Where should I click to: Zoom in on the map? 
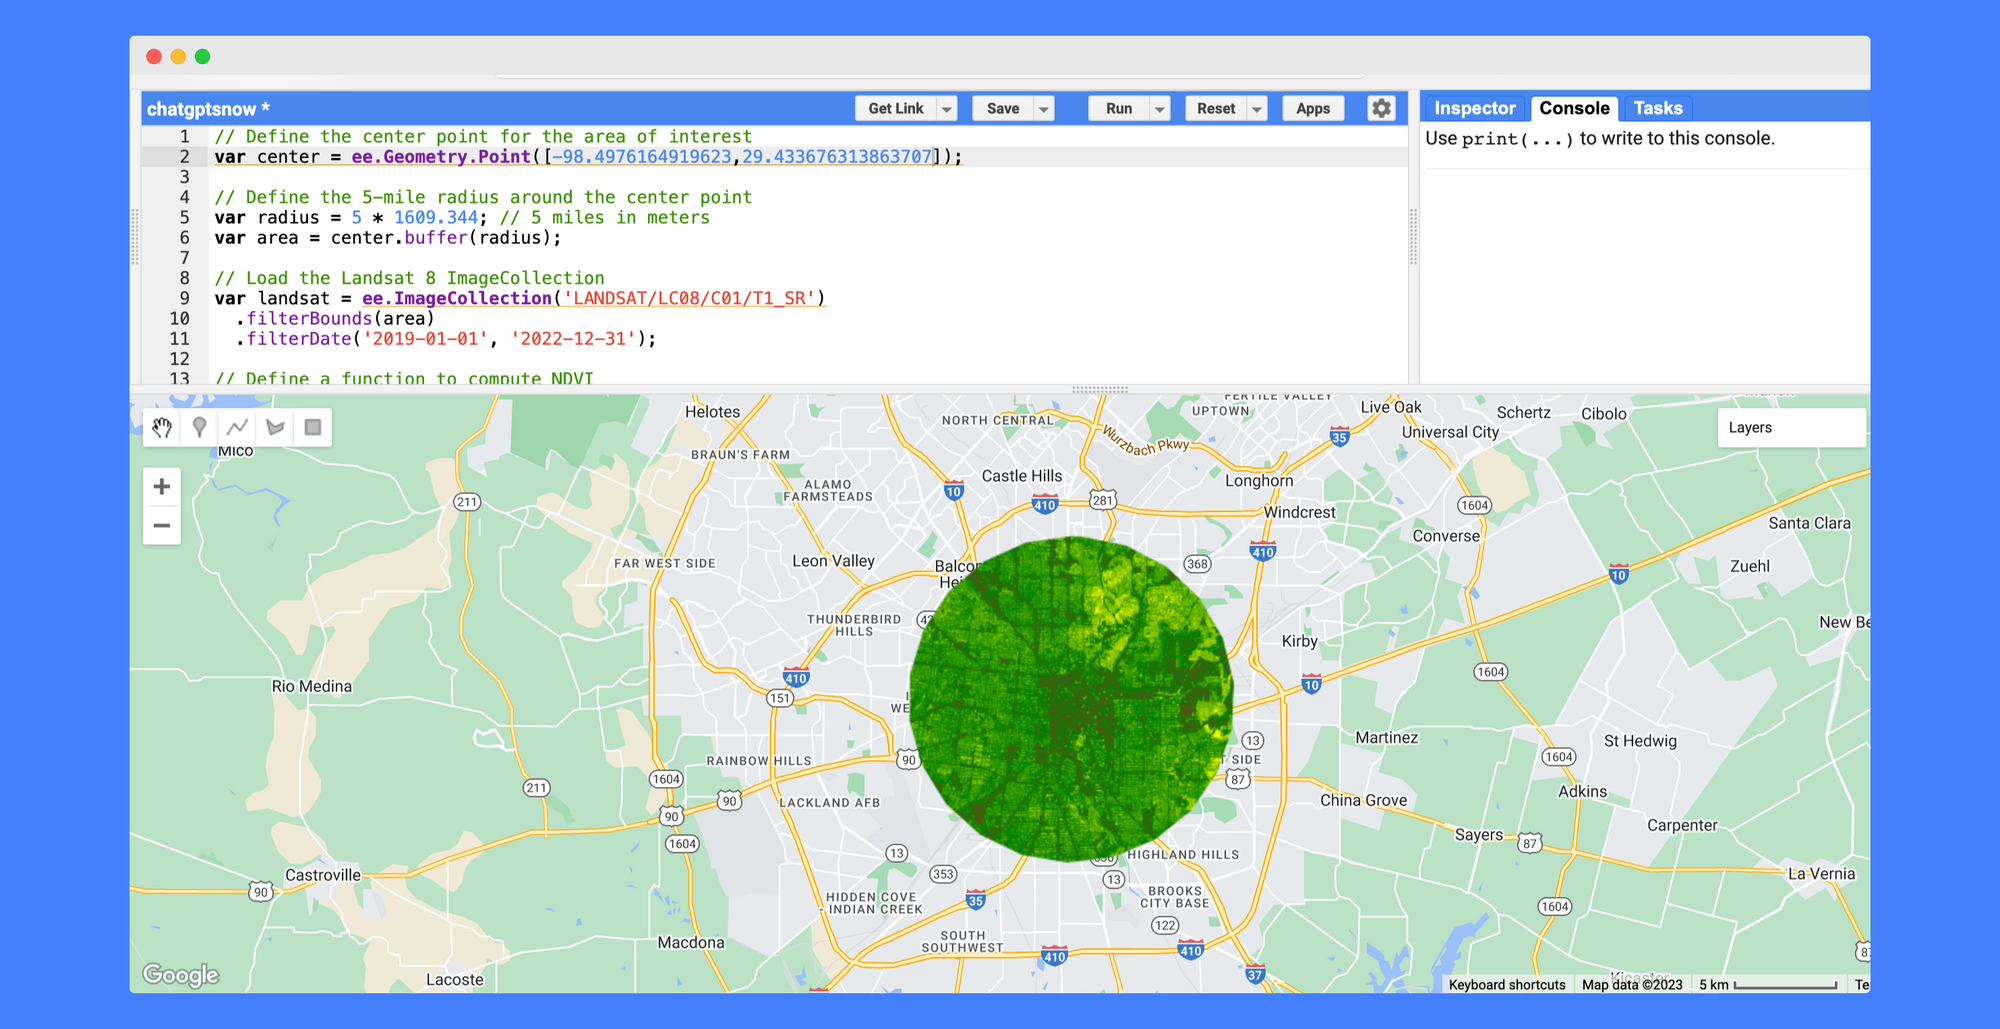tap(162, 487)
